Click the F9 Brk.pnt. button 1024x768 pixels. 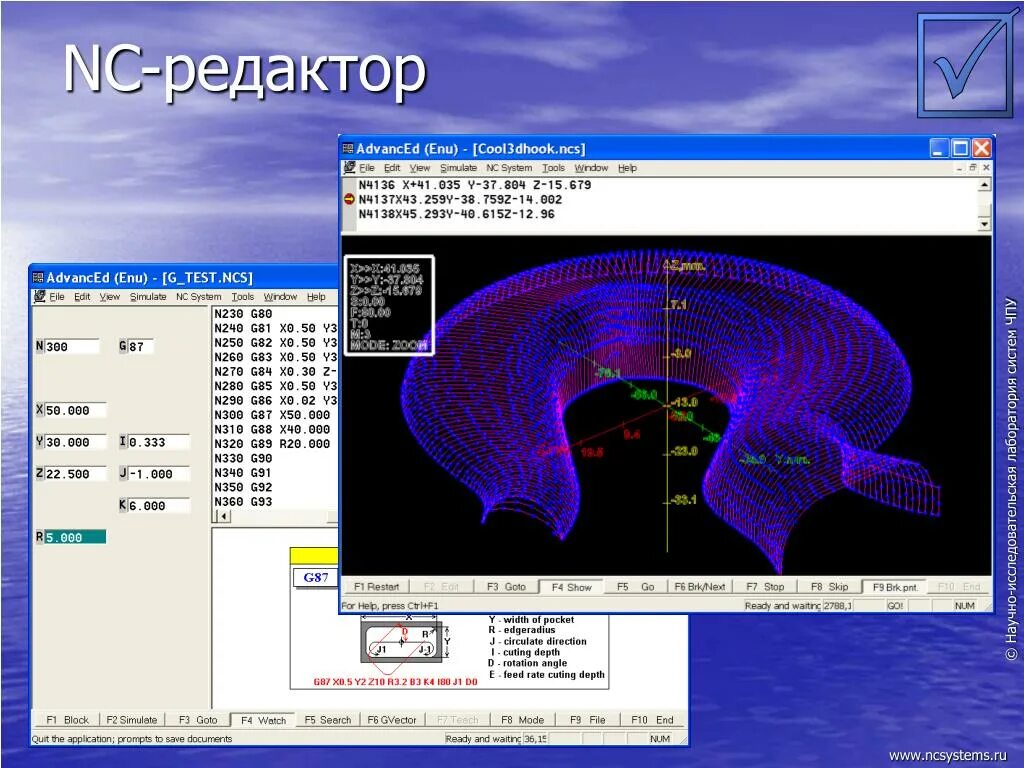[x=895, y=586]
